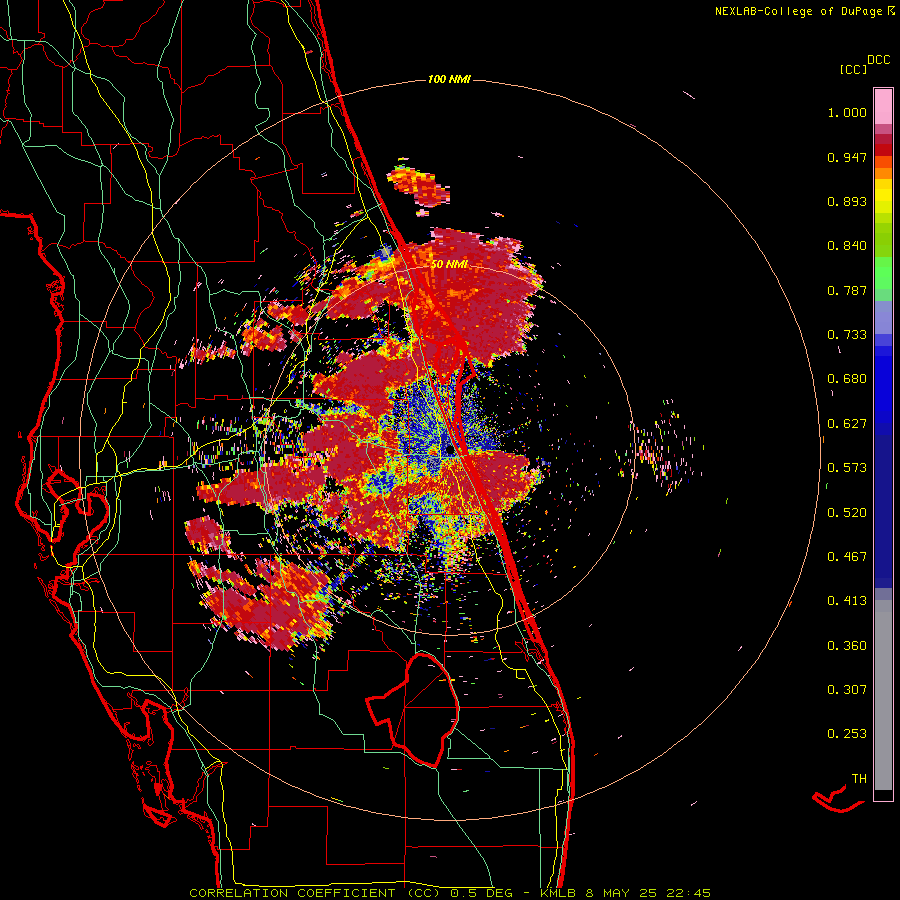Click the 0.680 scale value
The width and height of the screenshot is (900, 900).
tap(847, 379)
